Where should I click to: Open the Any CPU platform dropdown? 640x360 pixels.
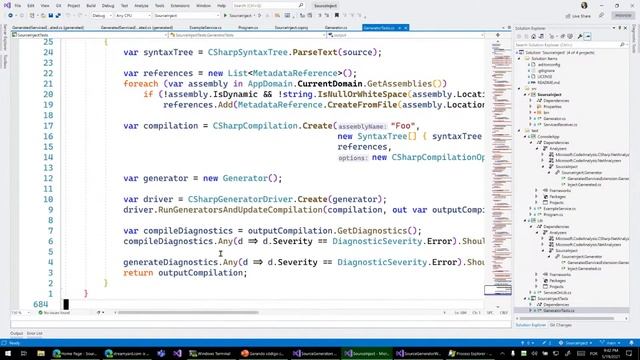tap(133, 16)
